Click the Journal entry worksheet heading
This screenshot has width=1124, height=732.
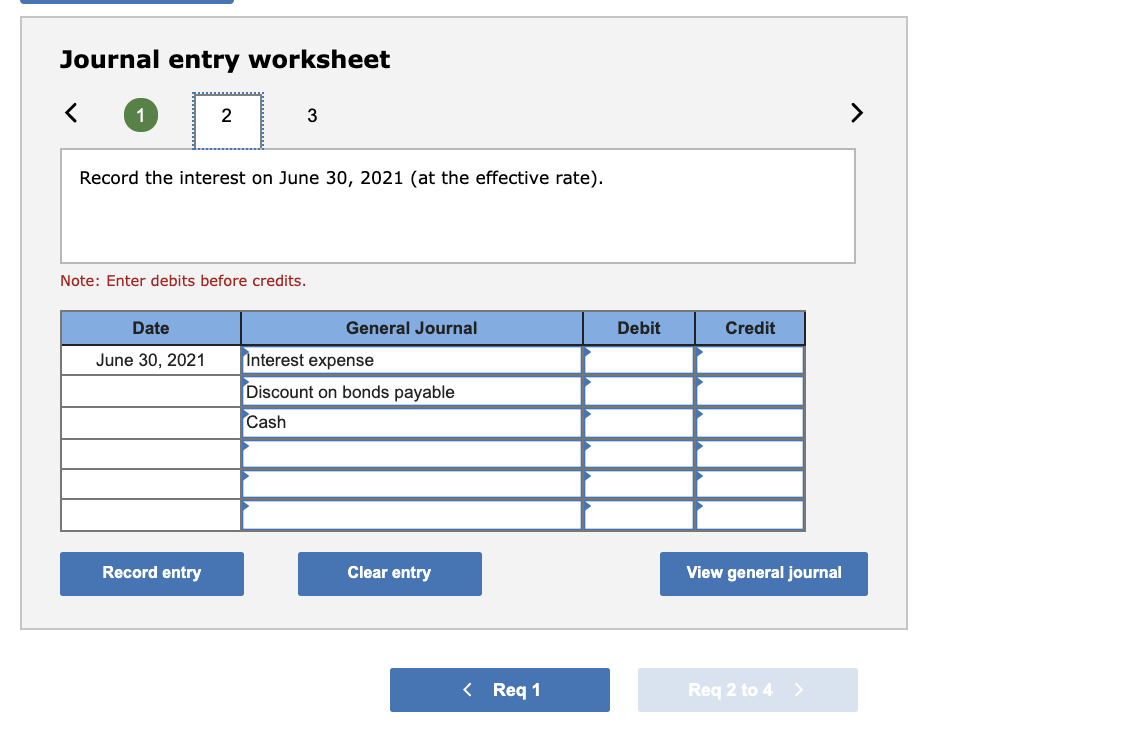click(x=225, y=60)
